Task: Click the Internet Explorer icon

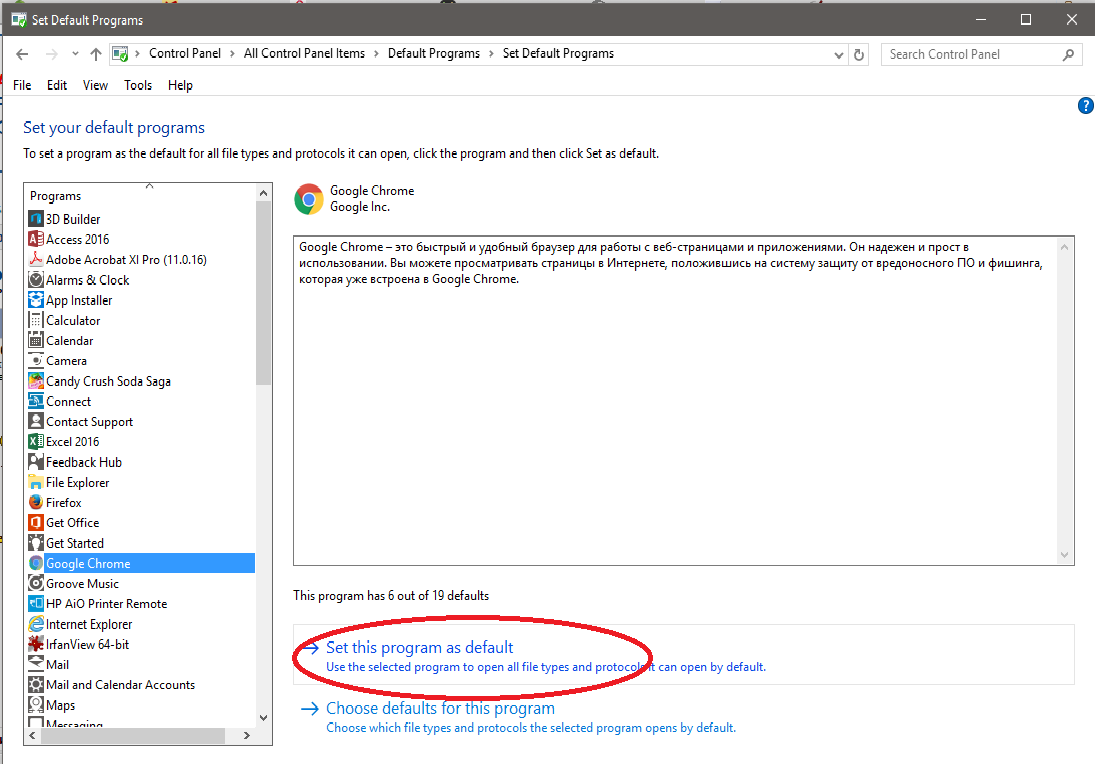Action: coord(36,624)
